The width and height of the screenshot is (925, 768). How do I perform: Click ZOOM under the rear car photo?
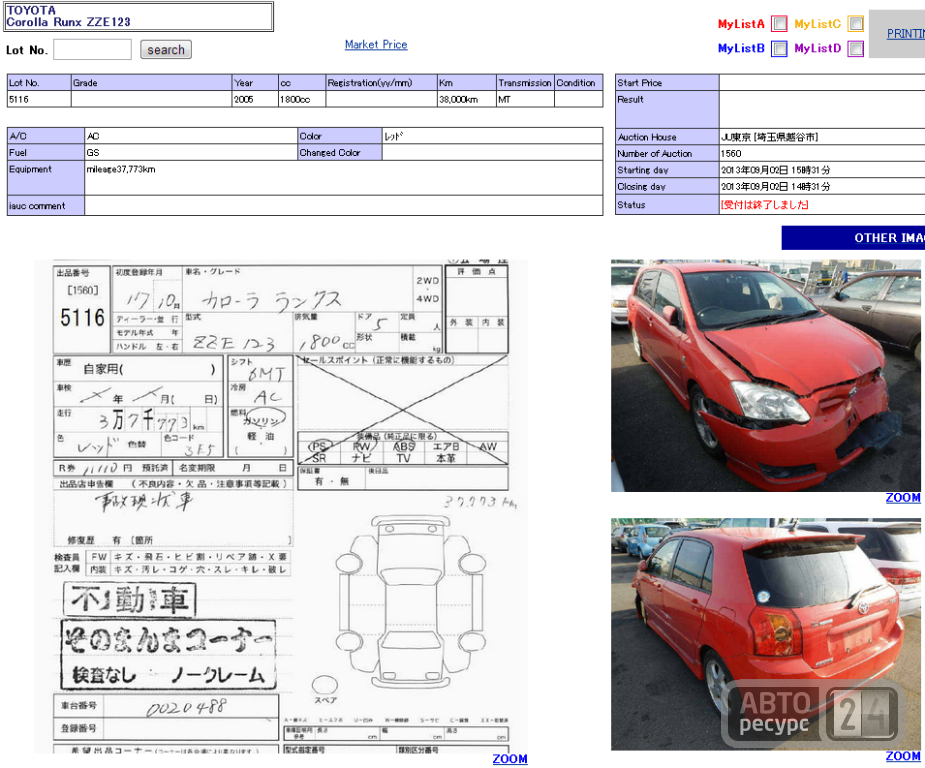(903, 756)
